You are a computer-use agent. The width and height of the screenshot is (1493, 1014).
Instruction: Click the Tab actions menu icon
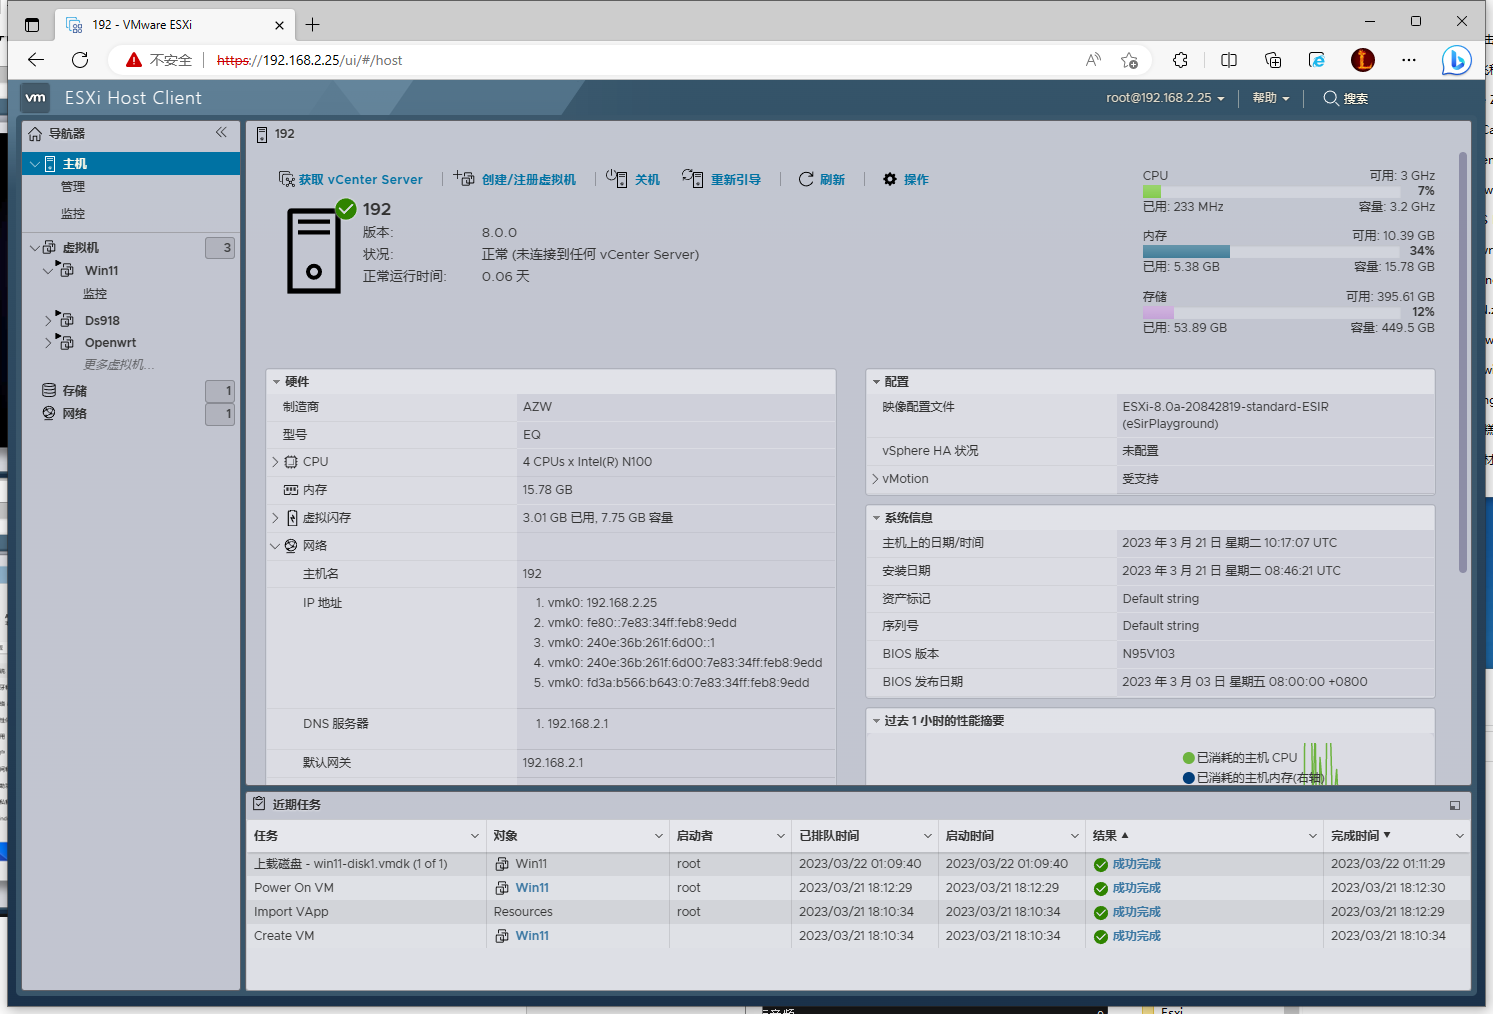point(32,25)
